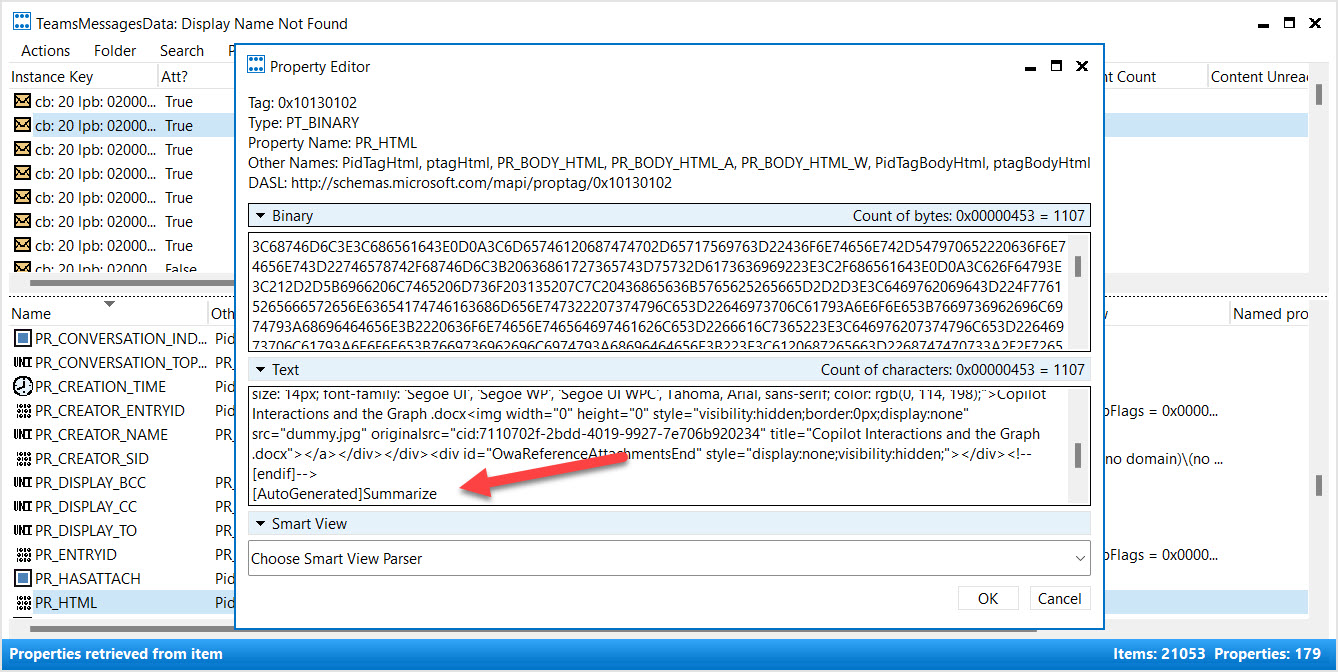Open the Folder menu
Viewport: 1338px width, 672px height.
(114, 50)
